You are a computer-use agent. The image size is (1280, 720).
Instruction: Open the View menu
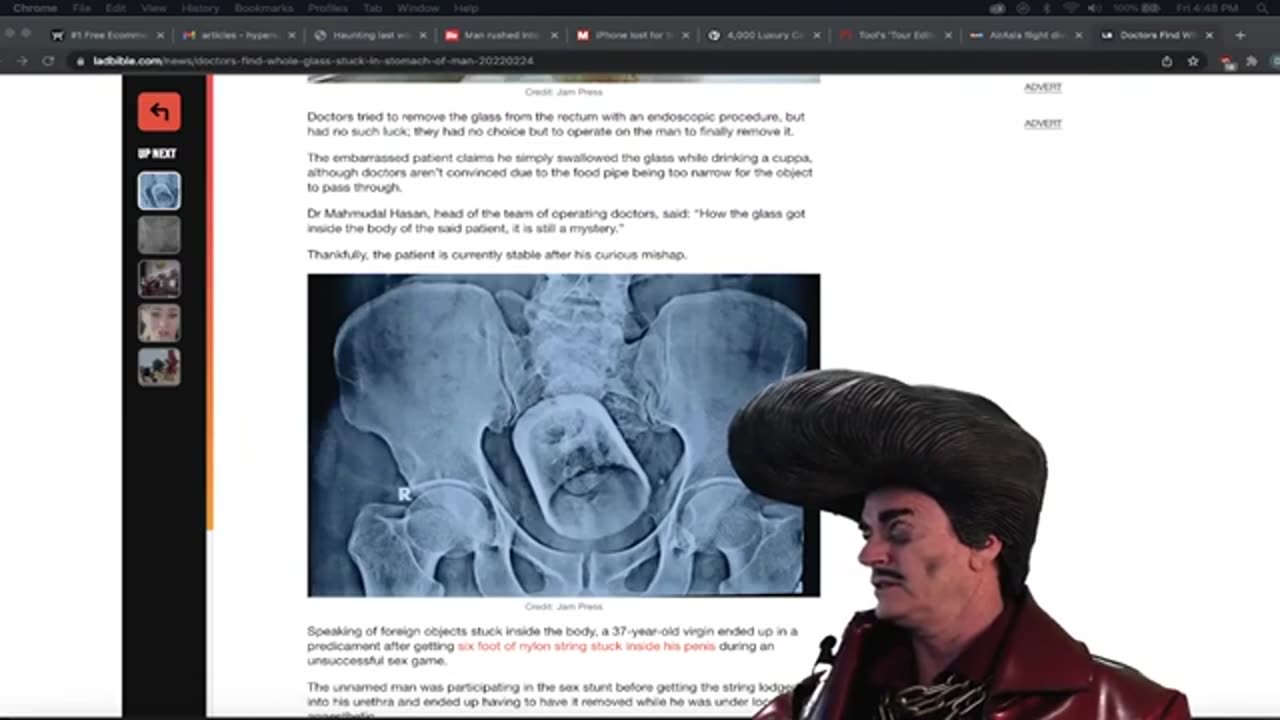click(154, 8)
